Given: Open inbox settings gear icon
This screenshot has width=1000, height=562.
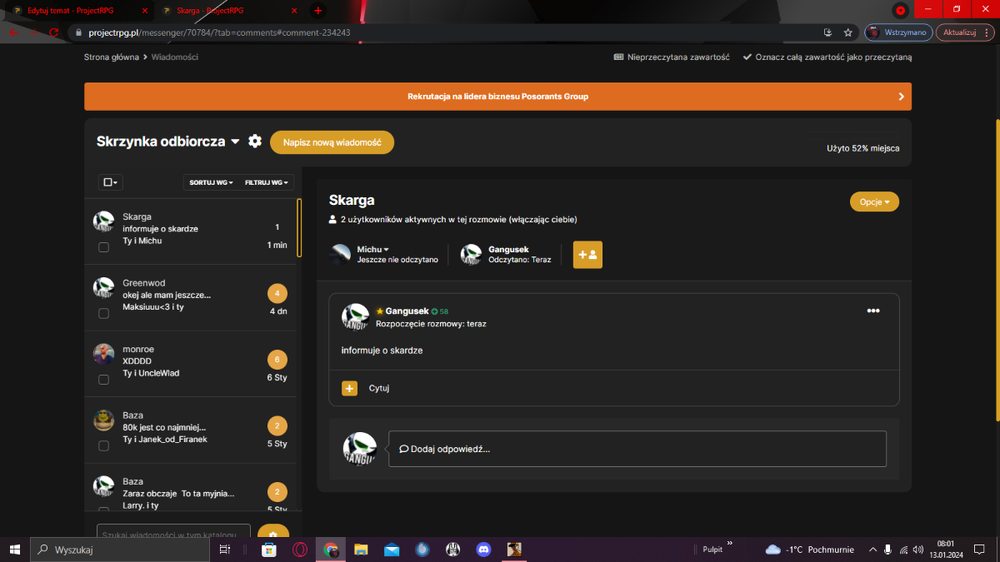Looking at the screenshot, I should pos(254,141).
